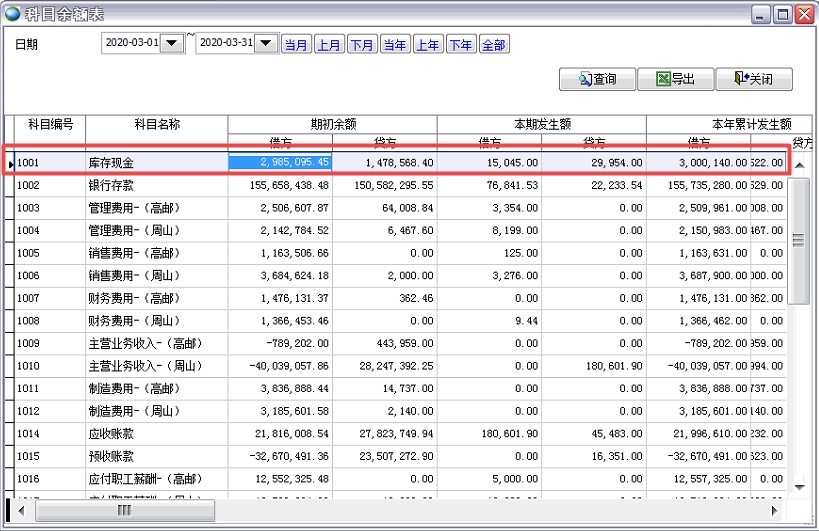
Task: Click the horizontal scrollbar thumb
Action: 124,510
